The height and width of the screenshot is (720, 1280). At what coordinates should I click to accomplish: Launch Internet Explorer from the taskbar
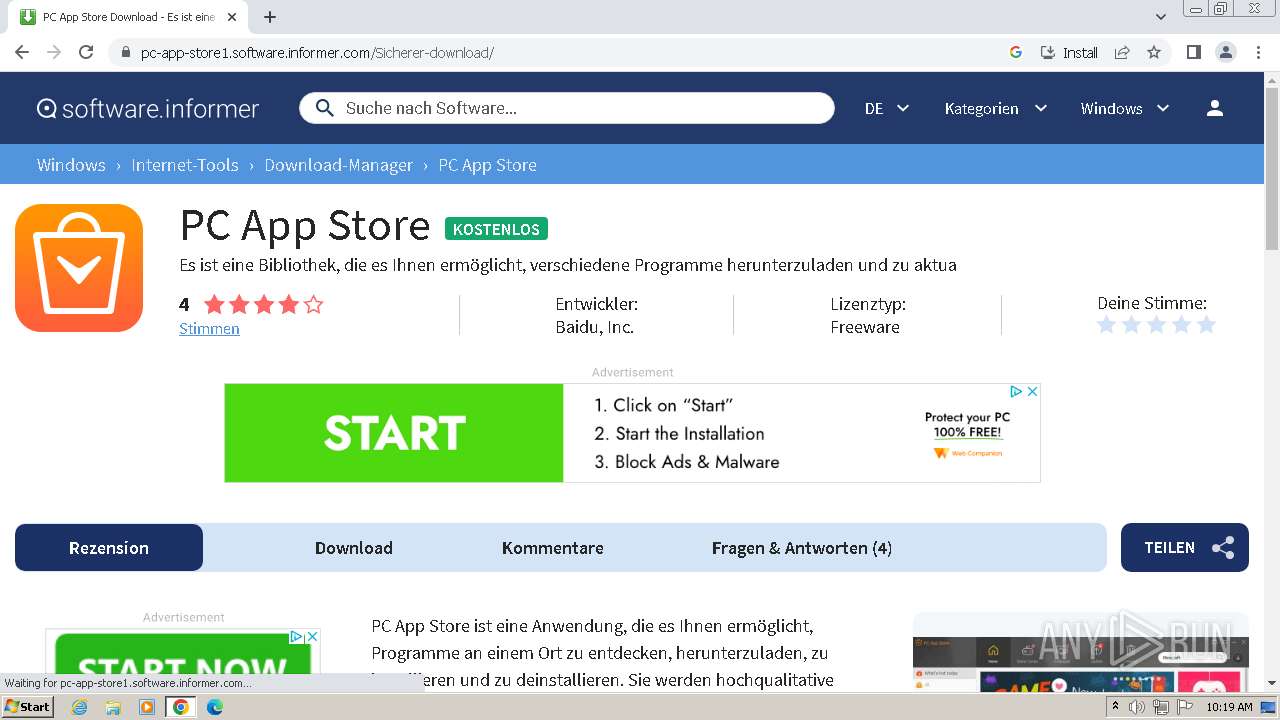pos(80,707)
